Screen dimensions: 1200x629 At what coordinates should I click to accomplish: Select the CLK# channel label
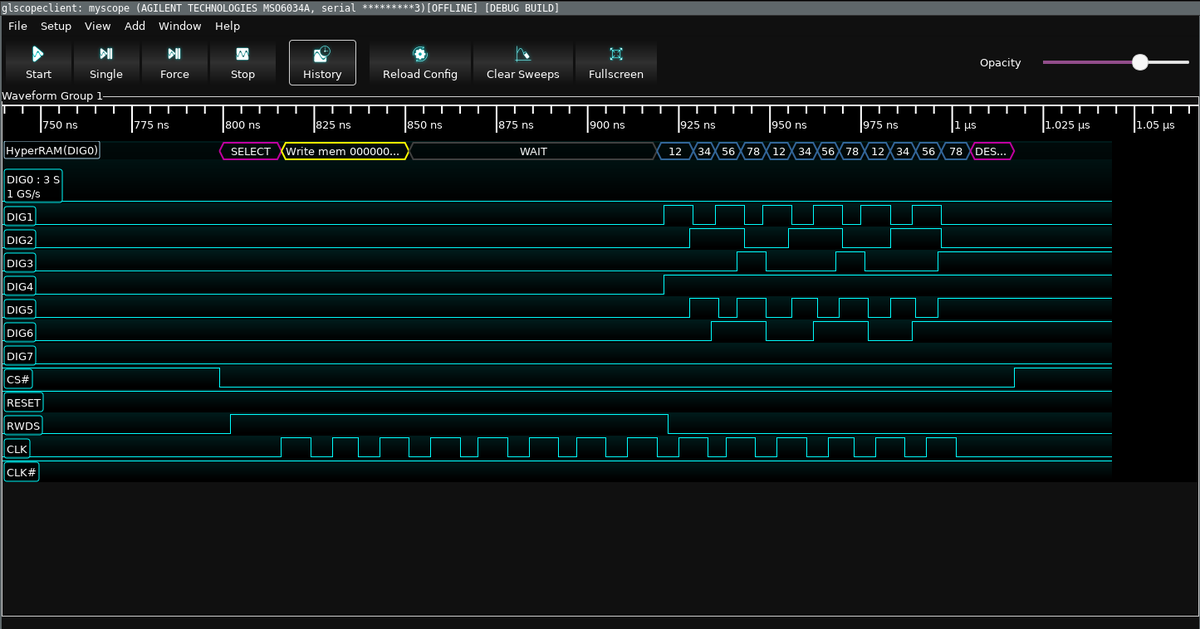pos(22,472)
